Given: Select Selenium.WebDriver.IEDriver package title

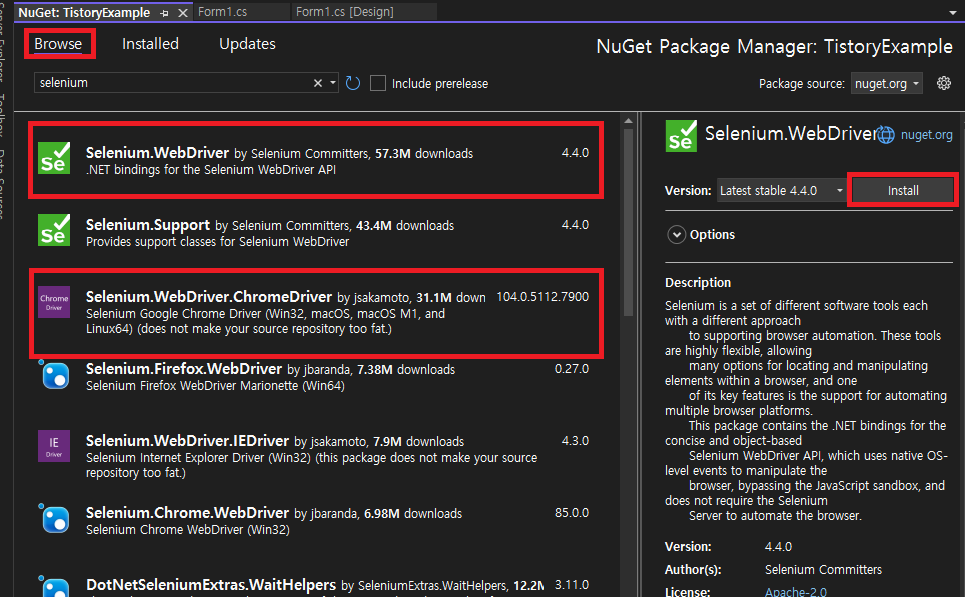Looking at the screenshot, I should pos(187,441).
